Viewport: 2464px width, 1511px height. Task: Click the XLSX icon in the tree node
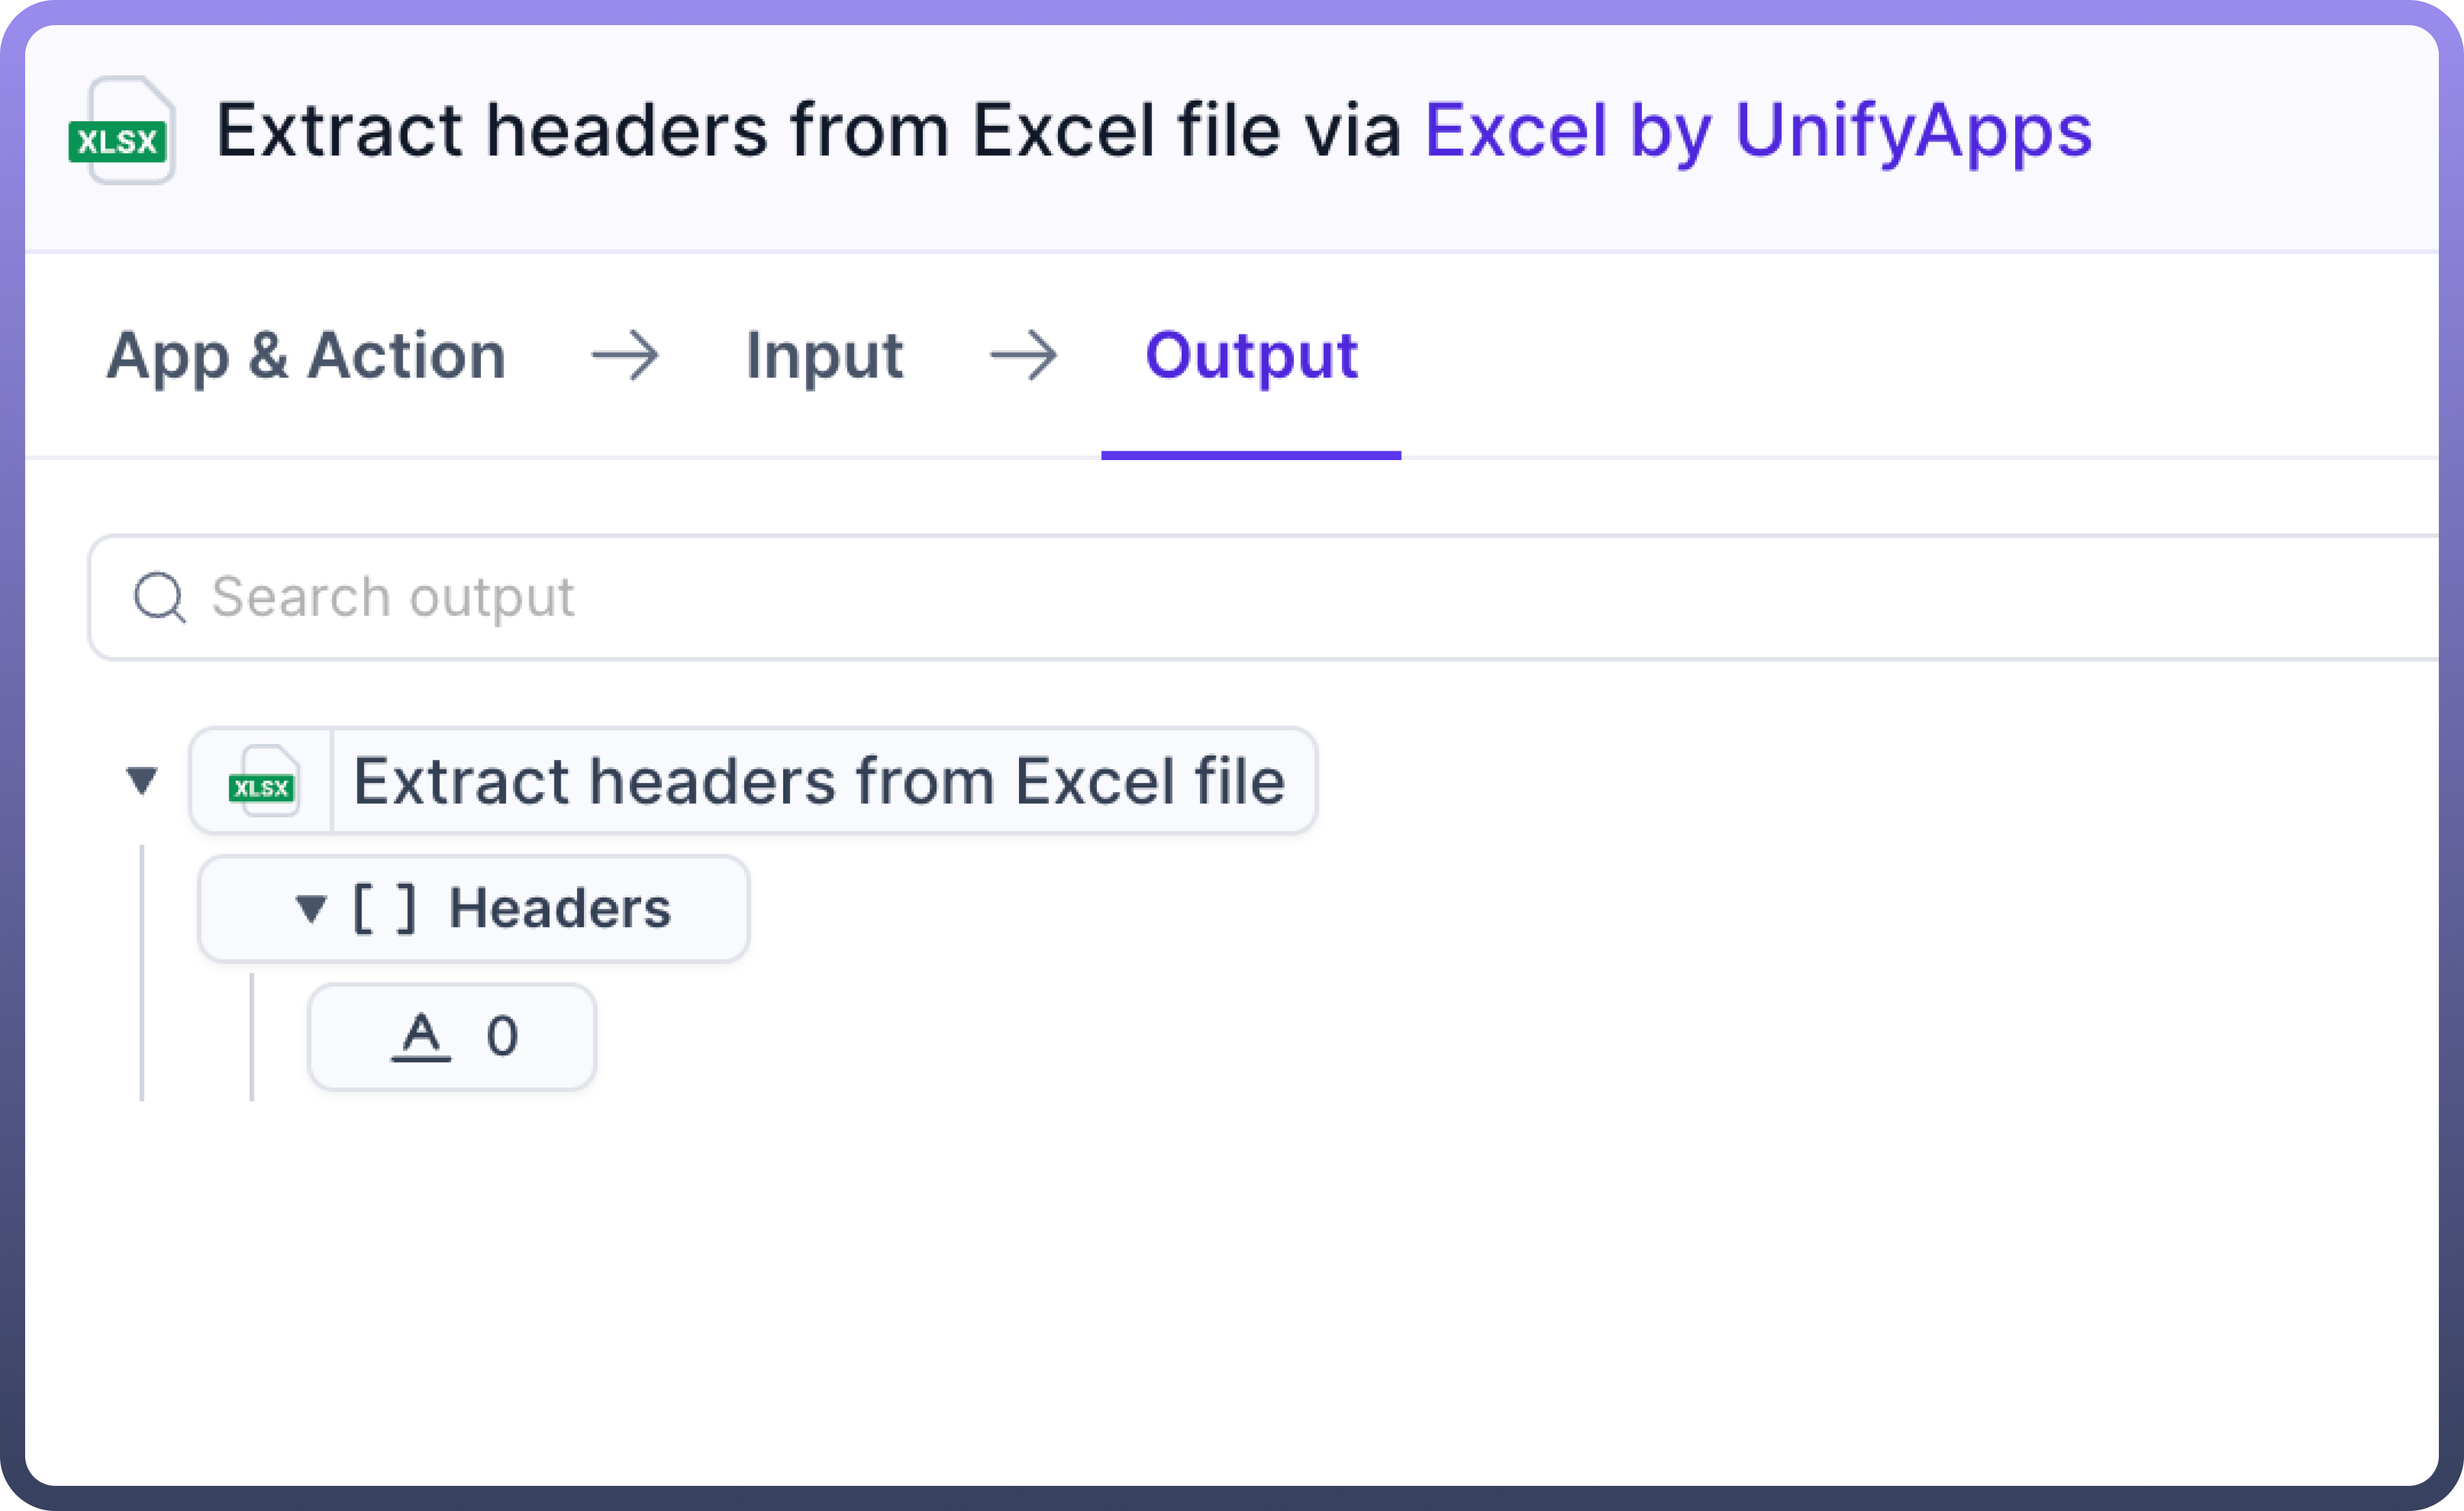(262, 782)
